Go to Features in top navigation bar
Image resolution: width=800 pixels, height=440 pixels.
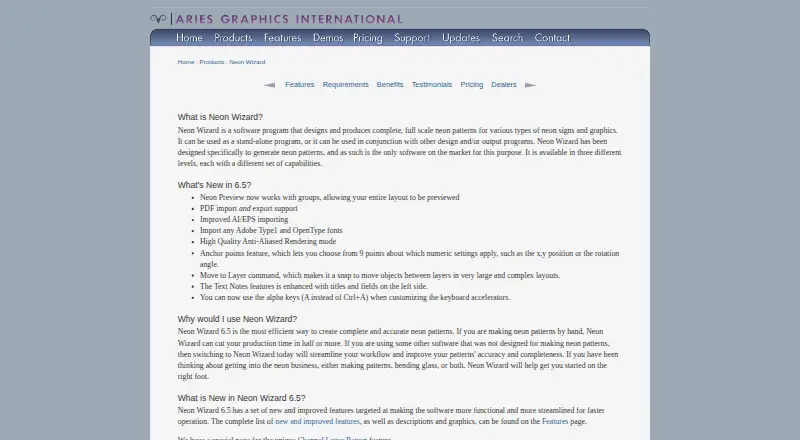tap(283, 38)
